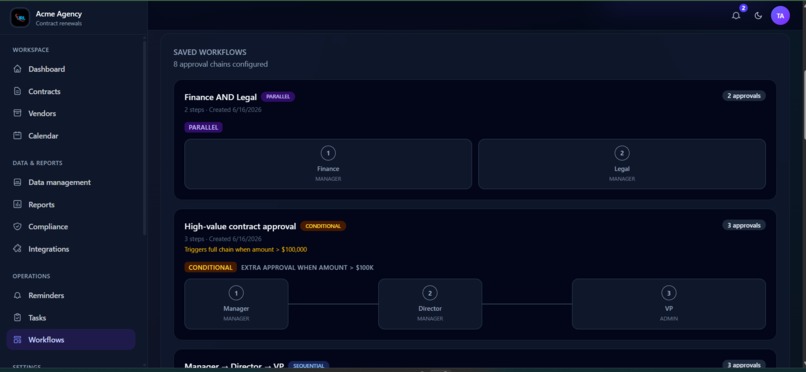Click '3 steps - Created 6/16/2026' text
The image size is (806, 372).
pos(223,239)
